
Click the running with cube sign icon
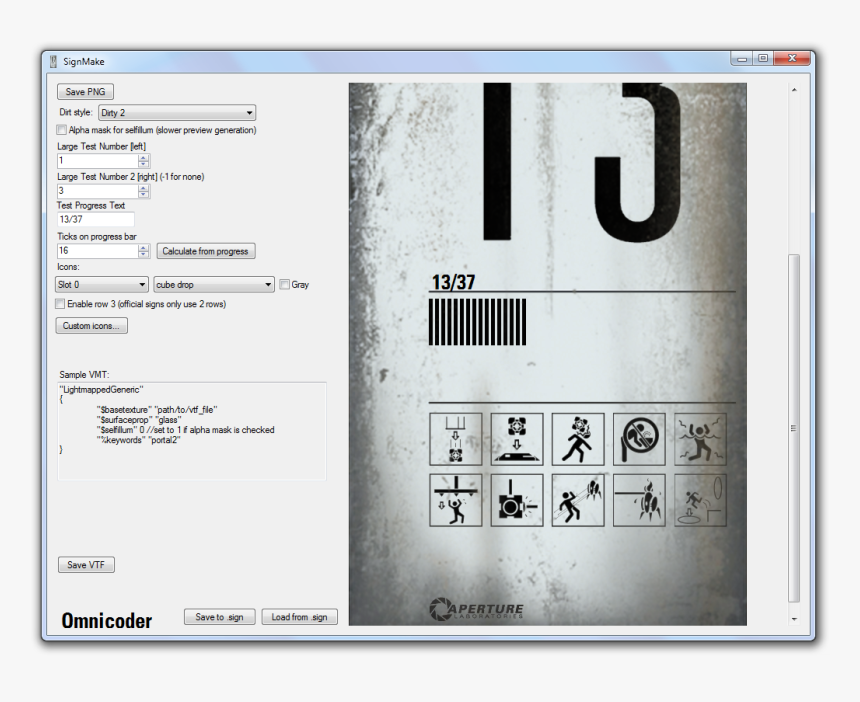coord(578,439)
